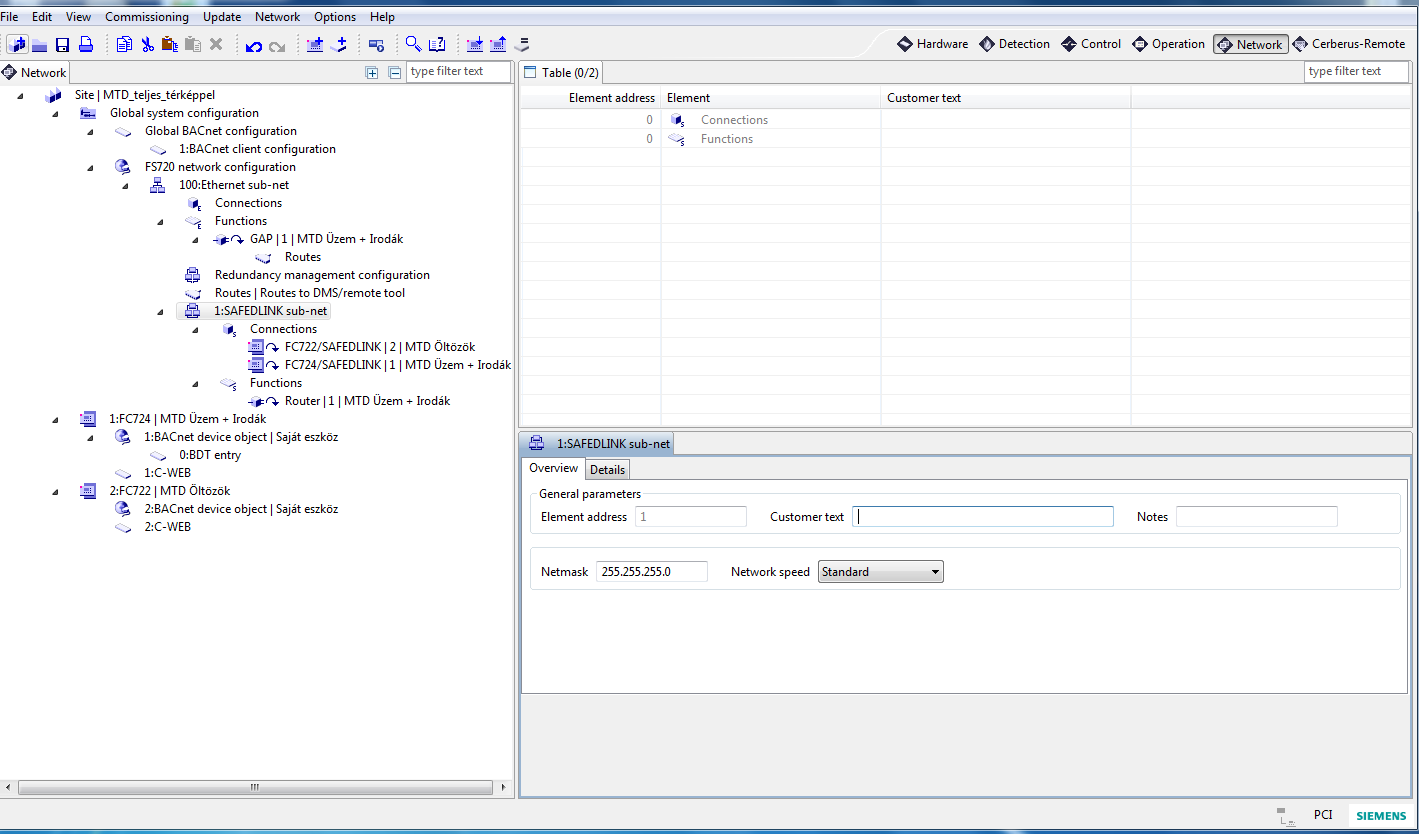Click the Cut (scissors) toolbar icon
This screenshot has width=1419, height=834.
point(147,45)
